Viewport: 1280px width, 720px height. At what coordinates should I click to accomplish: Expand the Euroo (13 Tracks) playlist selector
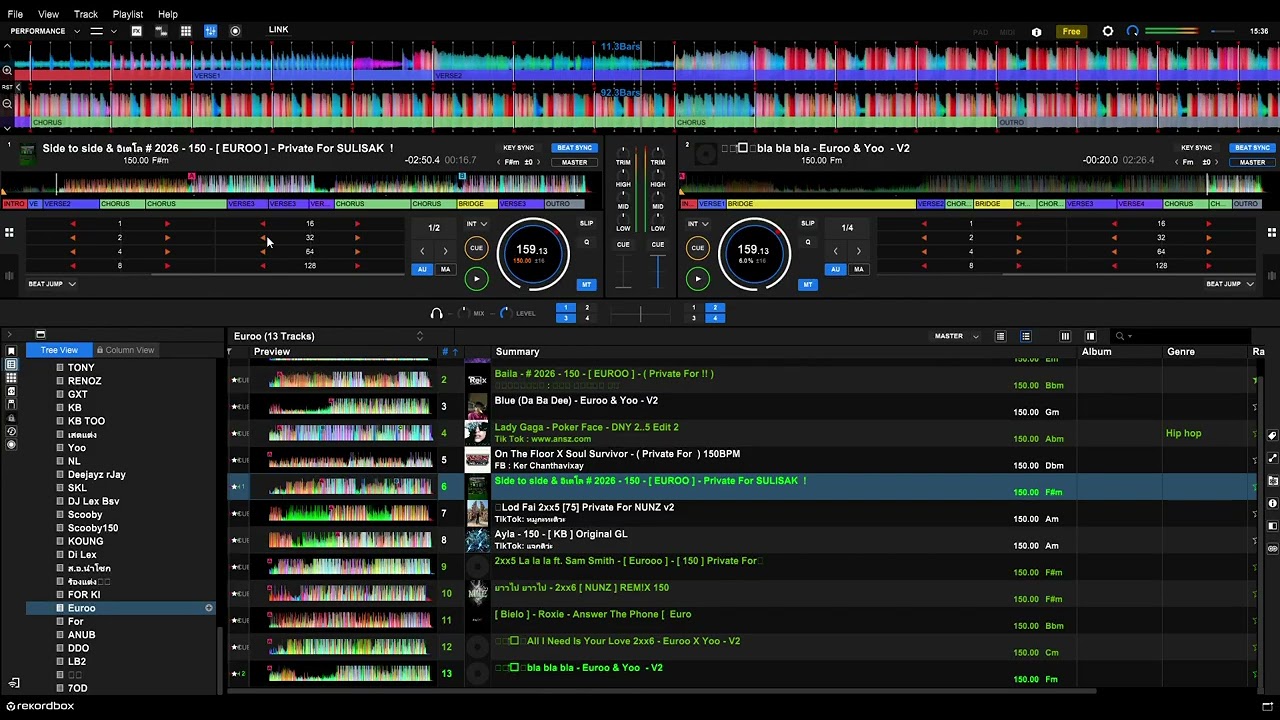[420, 336]
